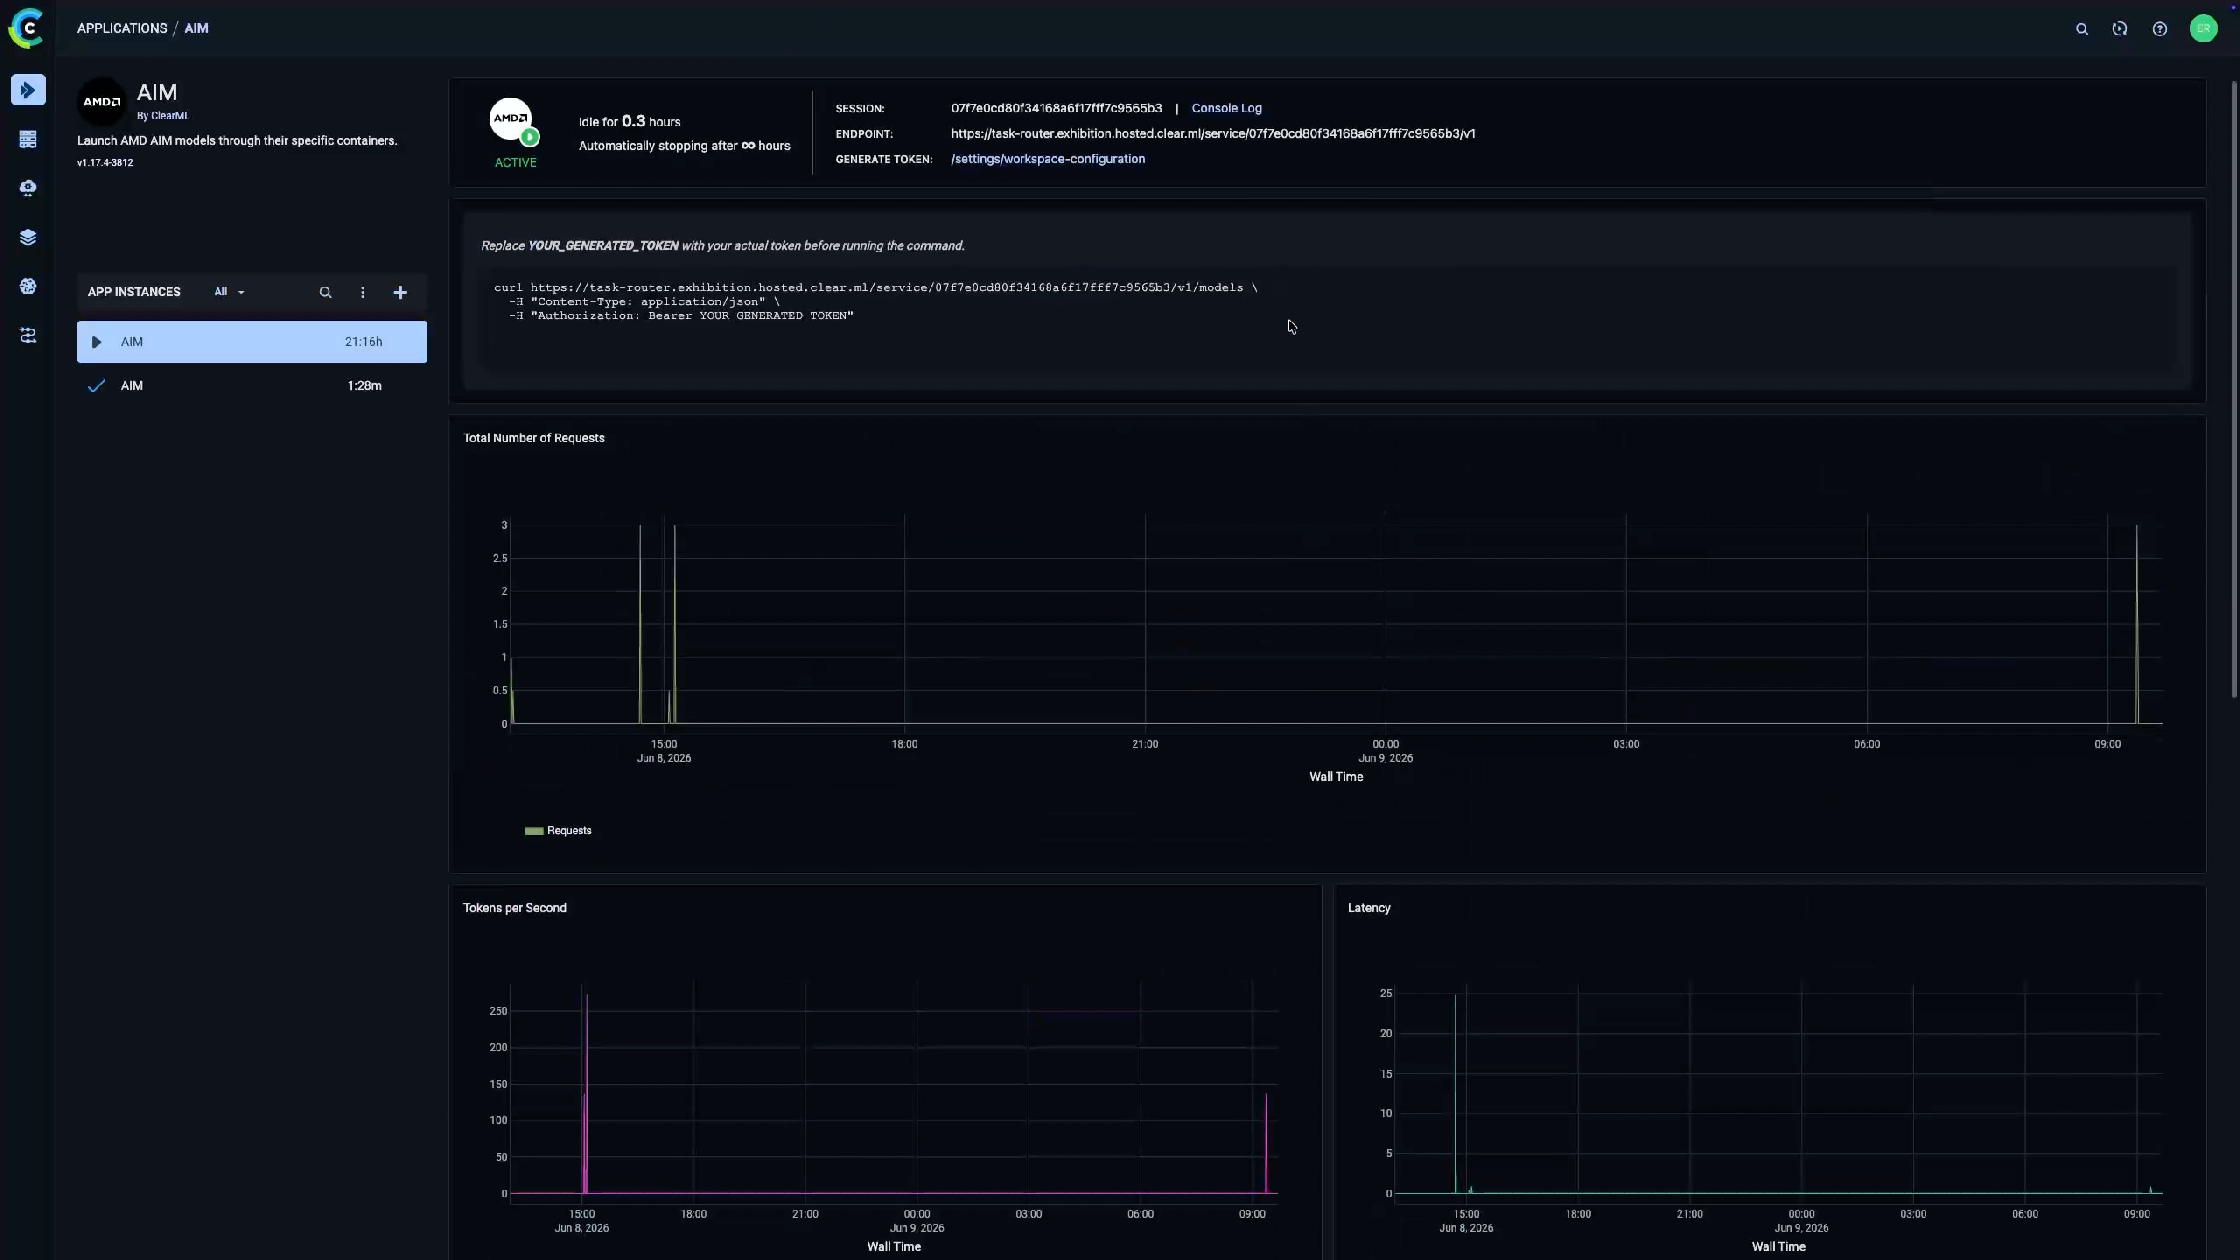The image size is (2240, 1260).
Task: Expand the All filter dropdown for App Instances
Action: [x=229, y=292]
